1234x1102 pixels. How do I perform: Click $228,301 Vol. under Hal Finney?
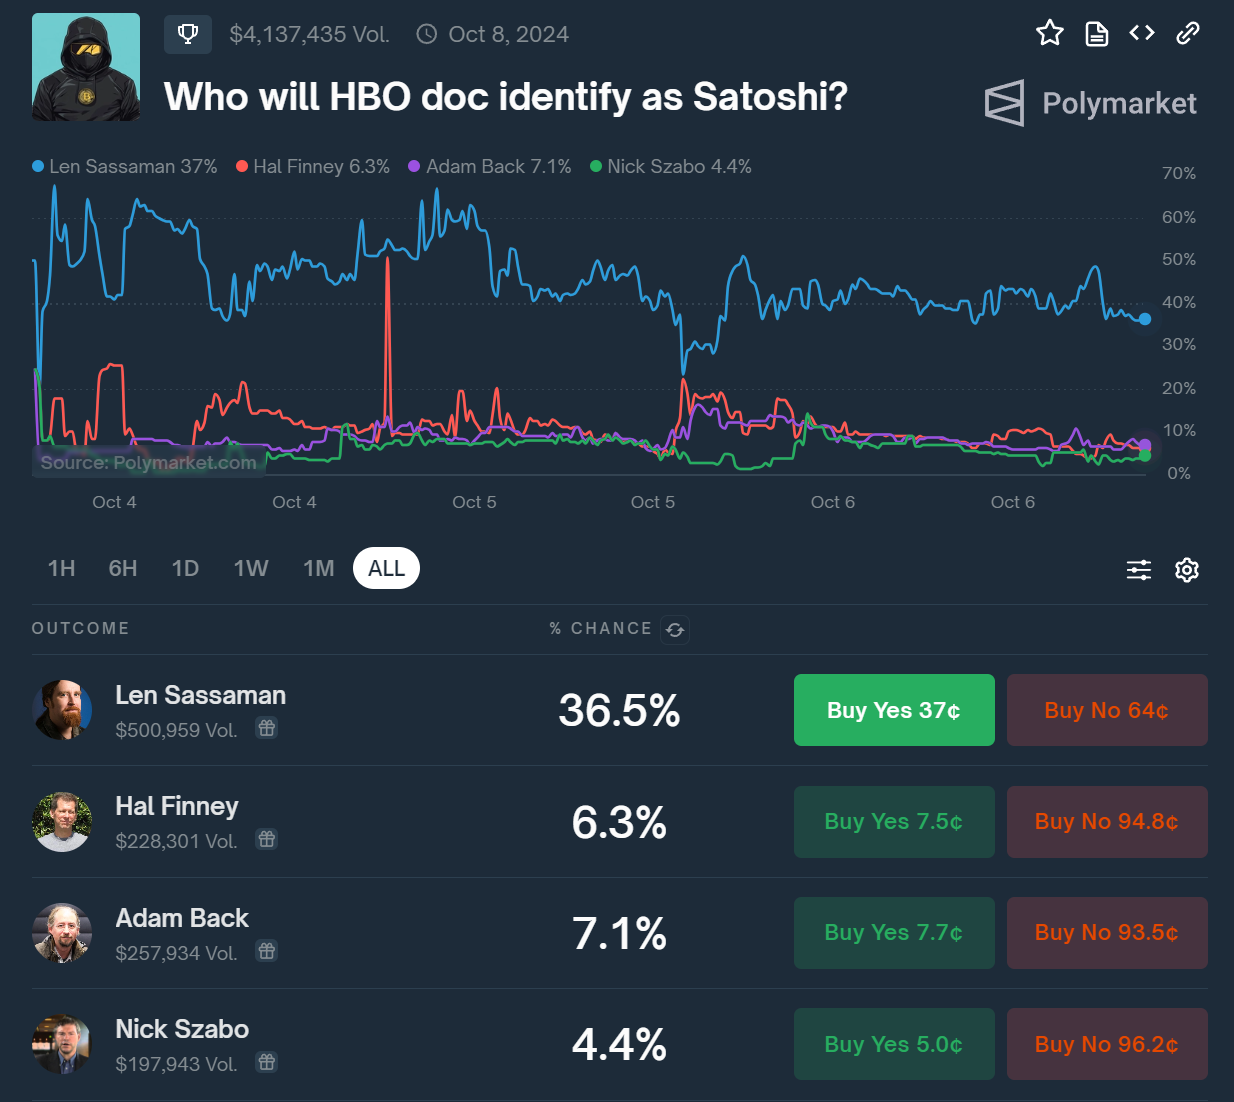click(x=176, y=841)
